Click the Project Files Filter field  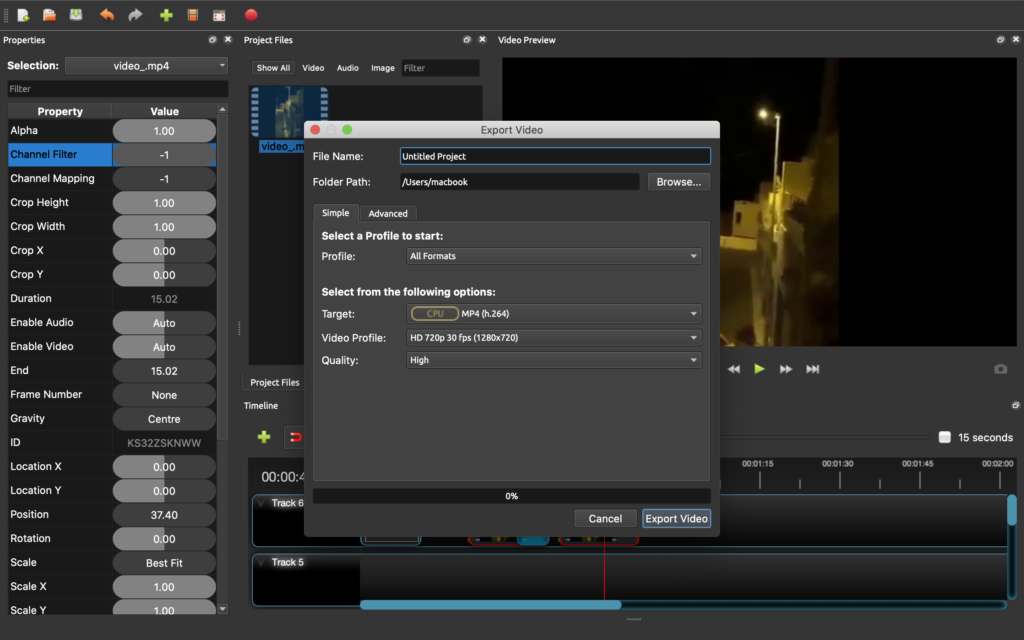click(440, 68)
